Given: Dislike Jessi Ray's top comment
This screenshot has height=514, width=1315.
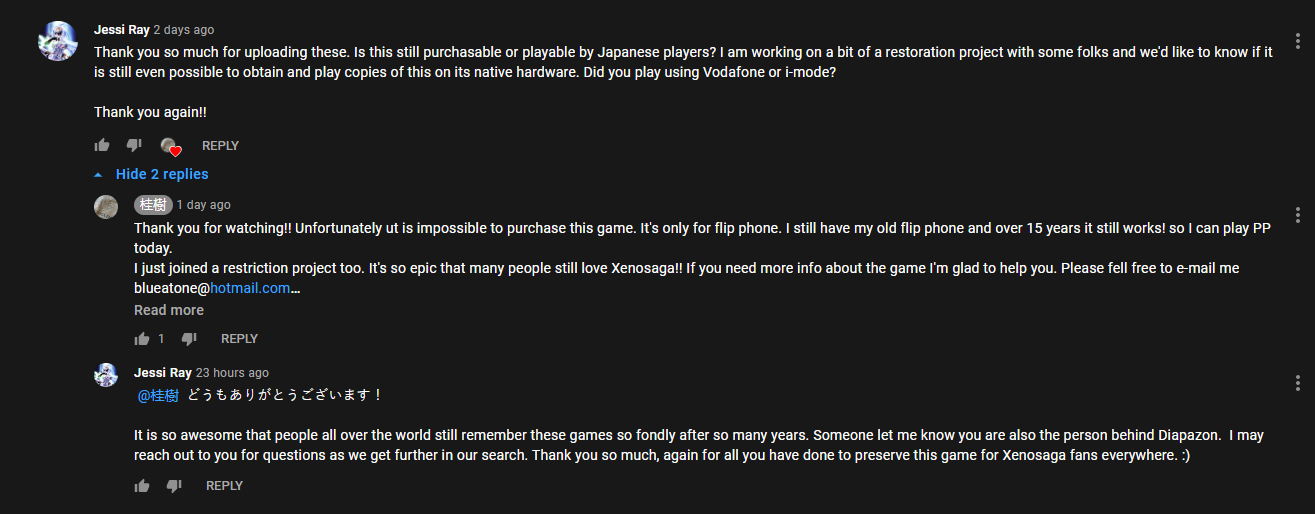Looking at the screenshot, I should tap(134, 146).
